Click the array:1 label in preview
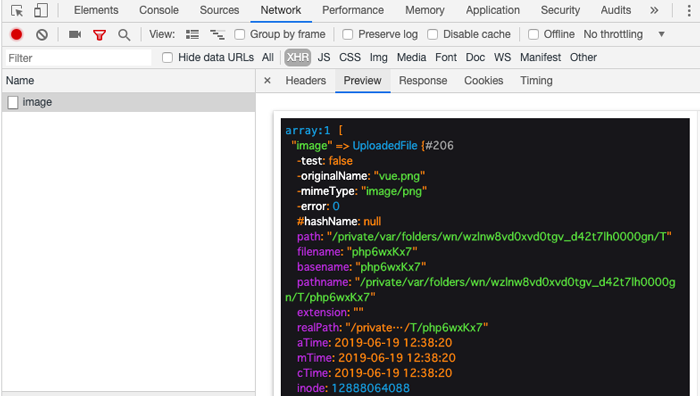This screenshot has height=396, width=700. [308, 130]
